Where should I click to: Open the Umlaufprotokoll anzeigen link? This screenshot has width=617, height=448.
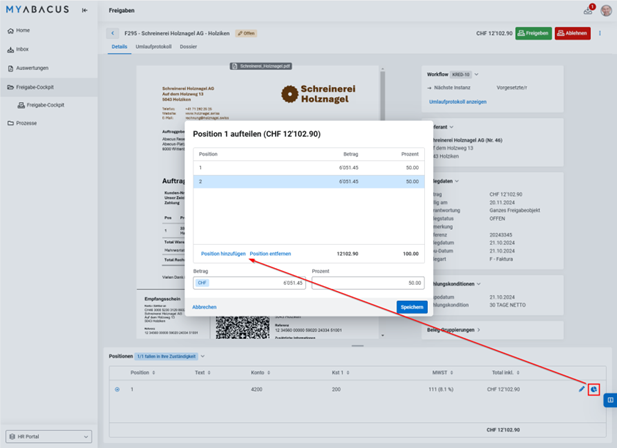(x=458, y=102)
